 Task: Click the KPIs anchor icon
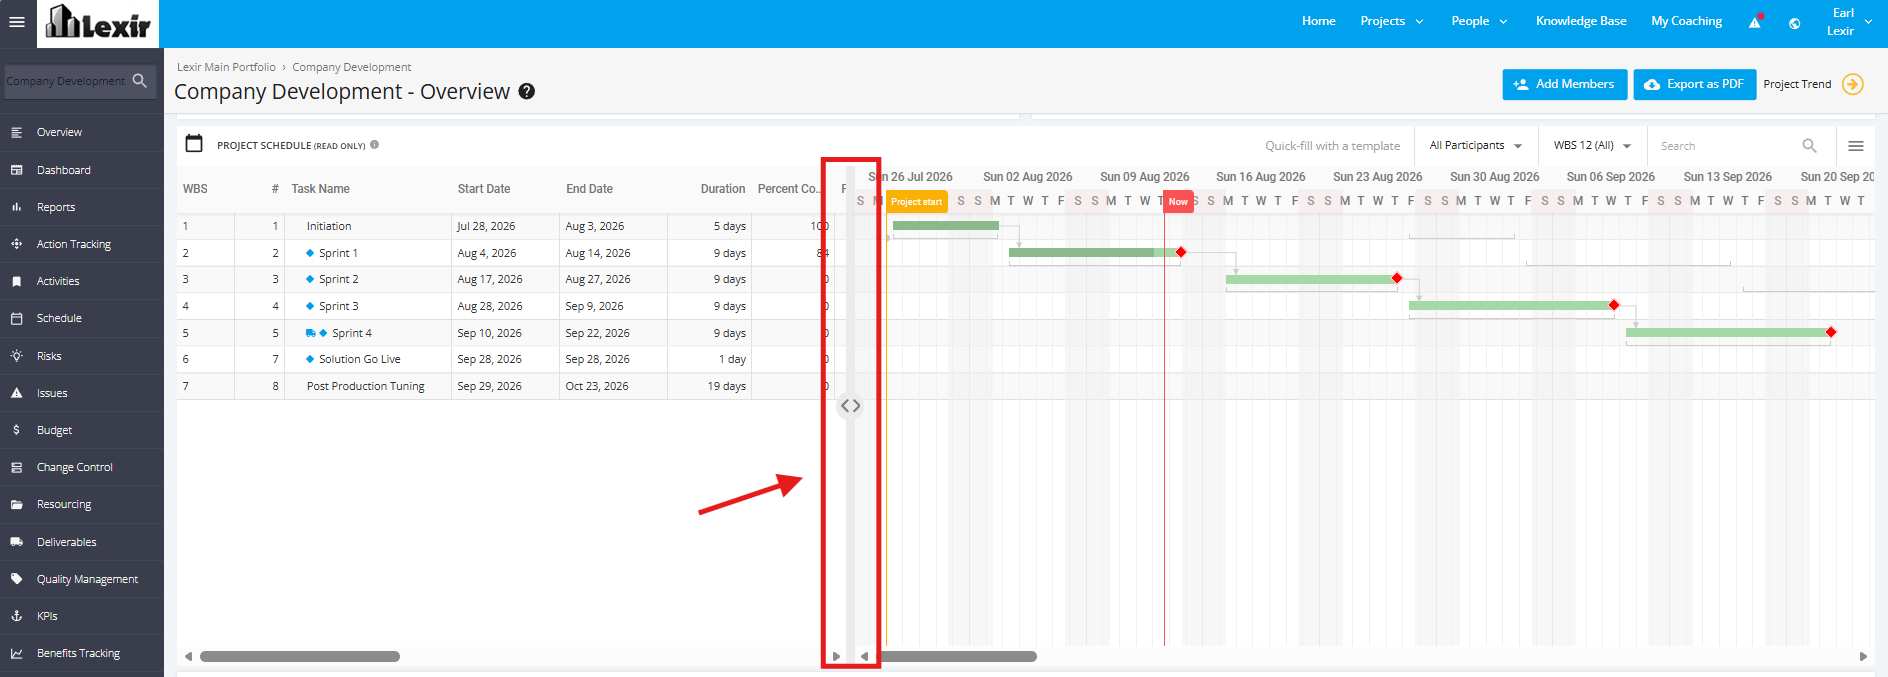17,616
